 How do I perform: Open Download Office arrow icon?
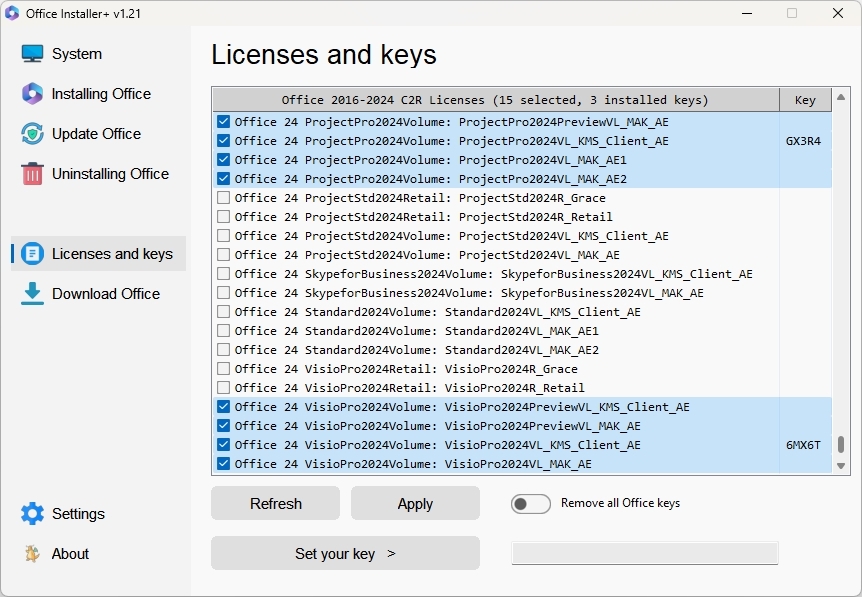32,294
